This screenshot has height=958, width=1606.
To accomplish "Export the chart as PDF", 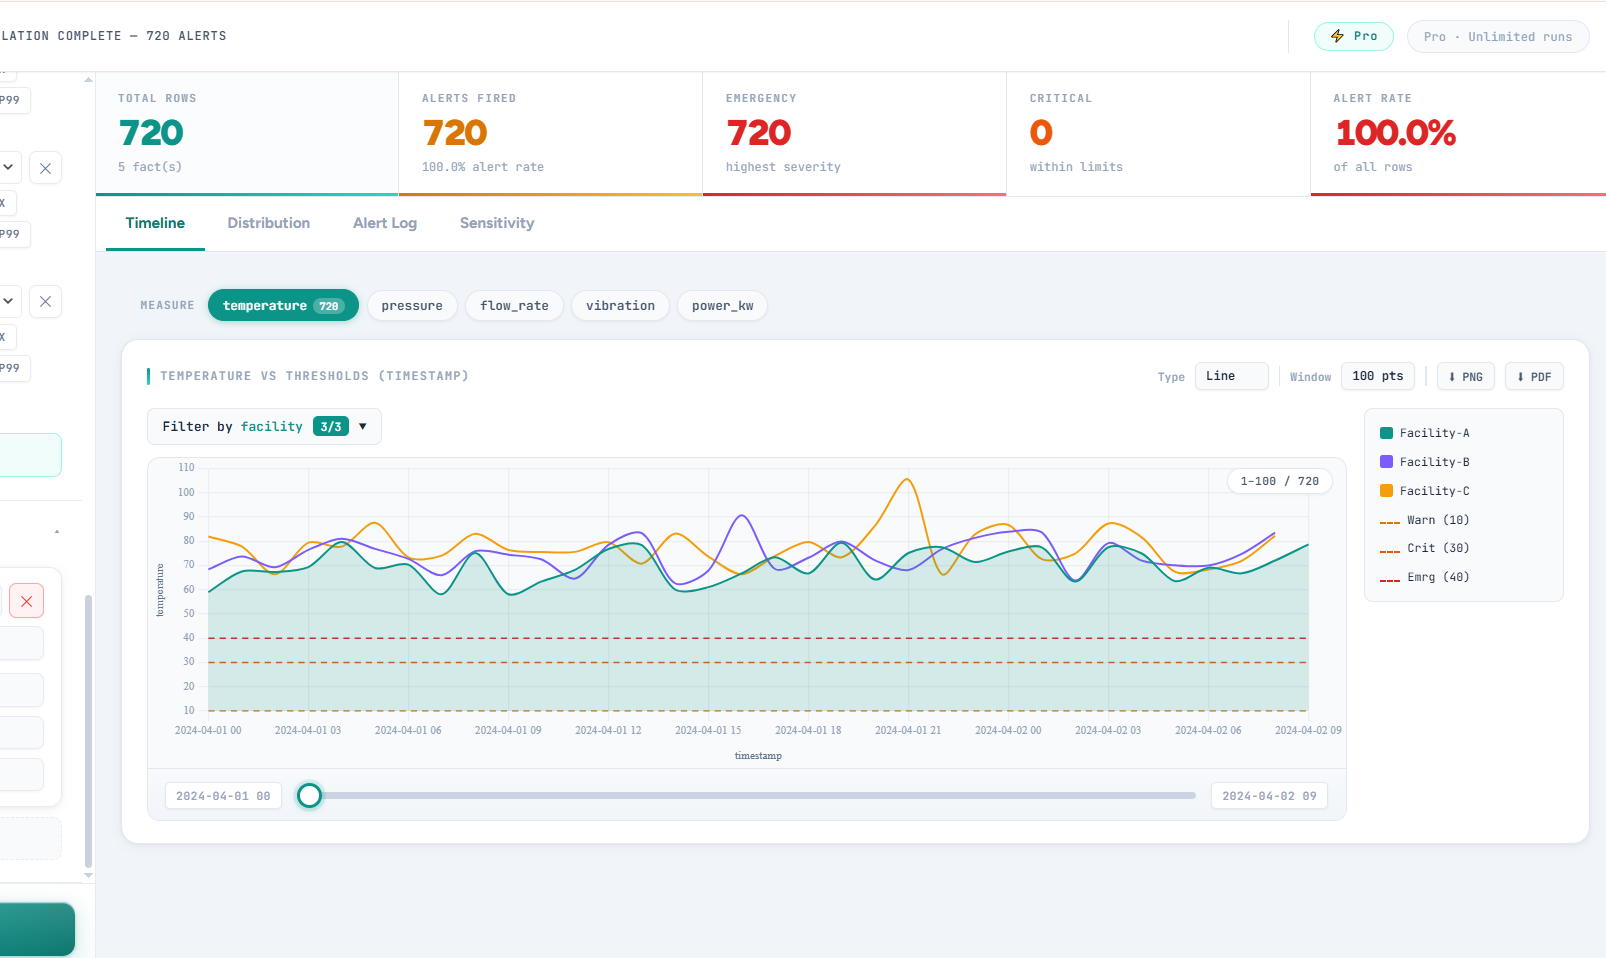I will tap(1533, 376).
